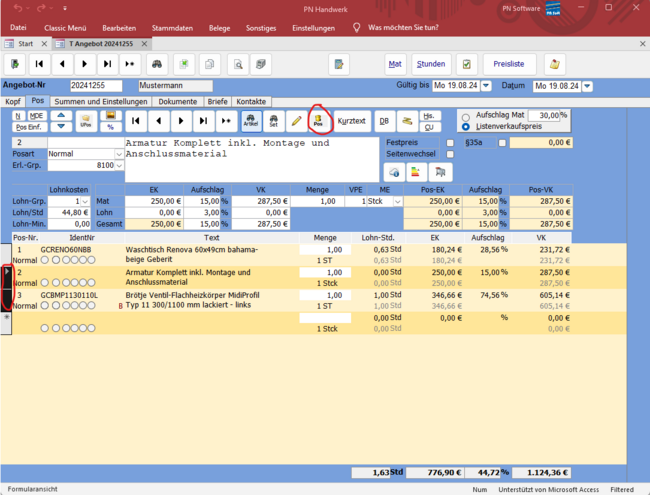Click the cloud info icon below Seitenwechsel
This screenshot has width=650, height=495.
(394, 172)
